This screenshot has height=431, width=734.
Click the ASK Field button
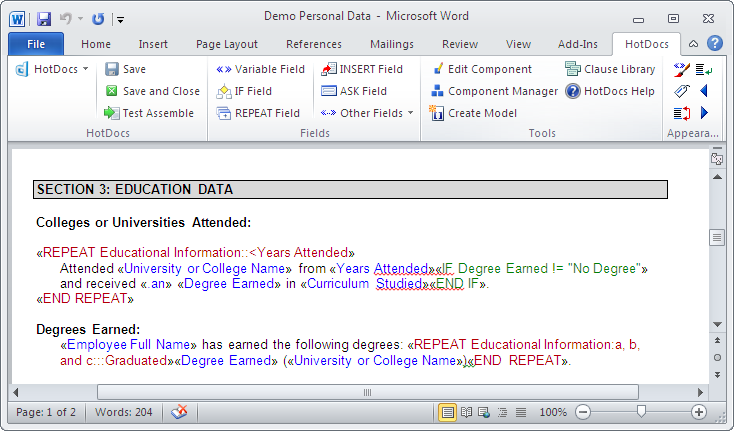pos(354,91)
